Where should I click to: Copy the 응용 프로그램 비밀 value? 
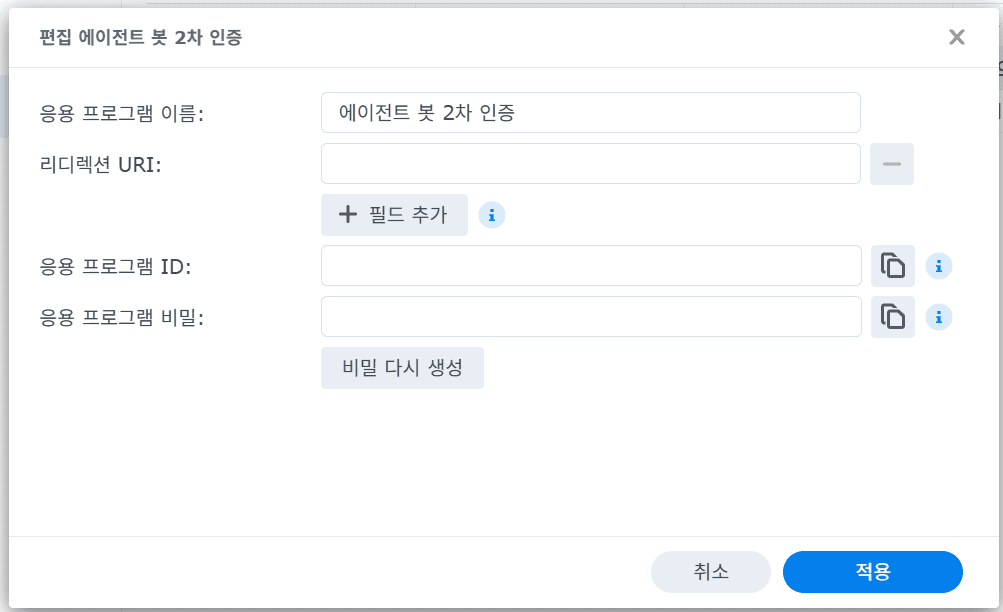coord(892,316)
